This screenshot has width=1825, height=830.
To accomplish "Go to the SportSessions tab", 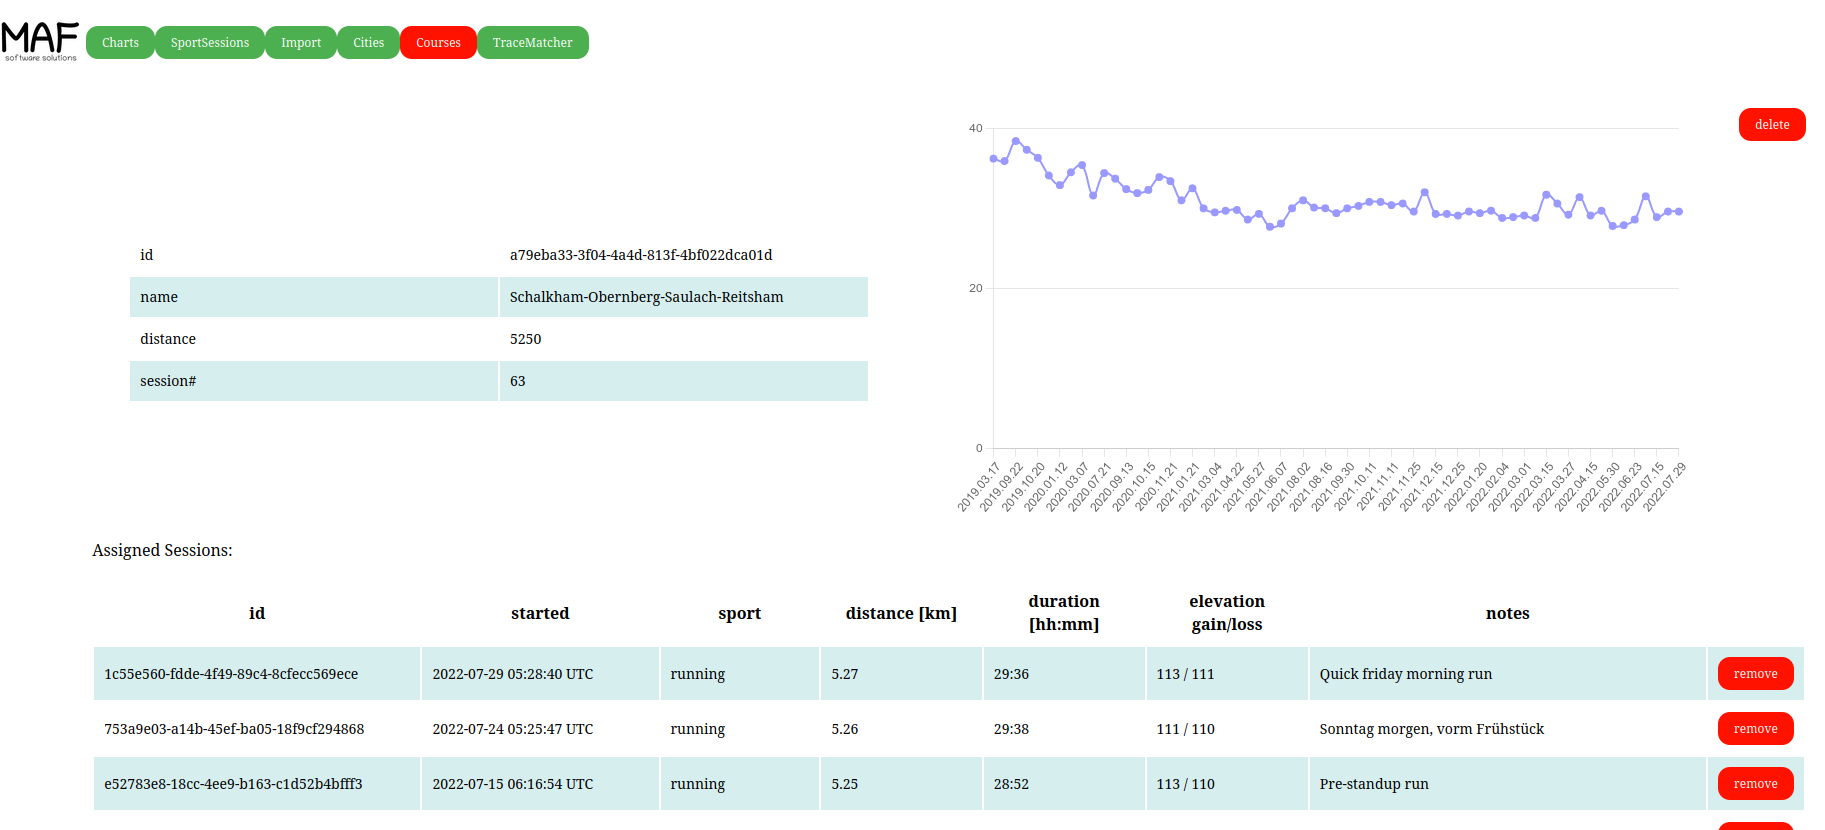I will [210, 42].
